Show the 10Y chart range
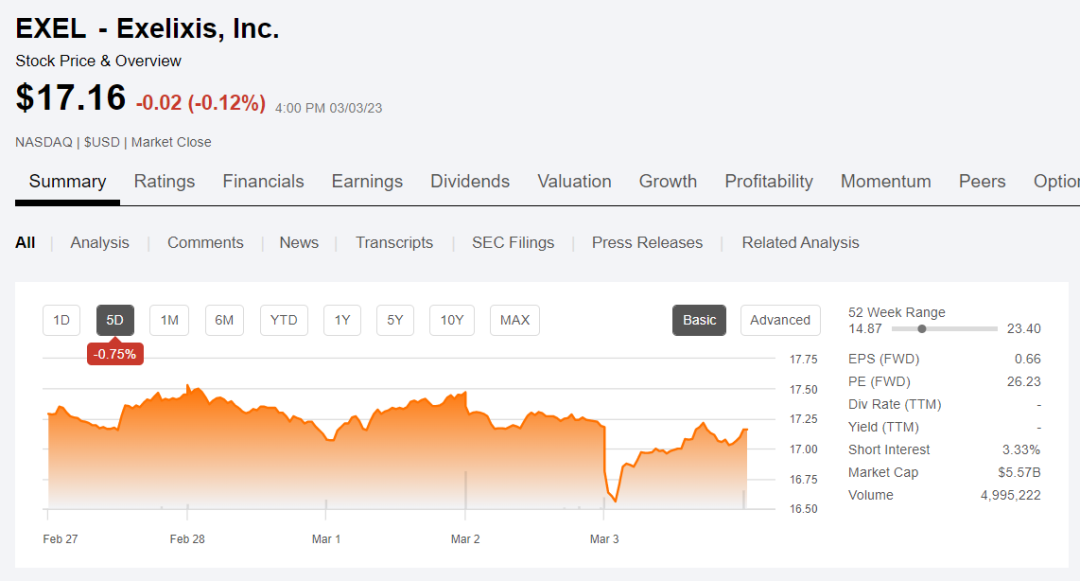 tap(452, 320)
